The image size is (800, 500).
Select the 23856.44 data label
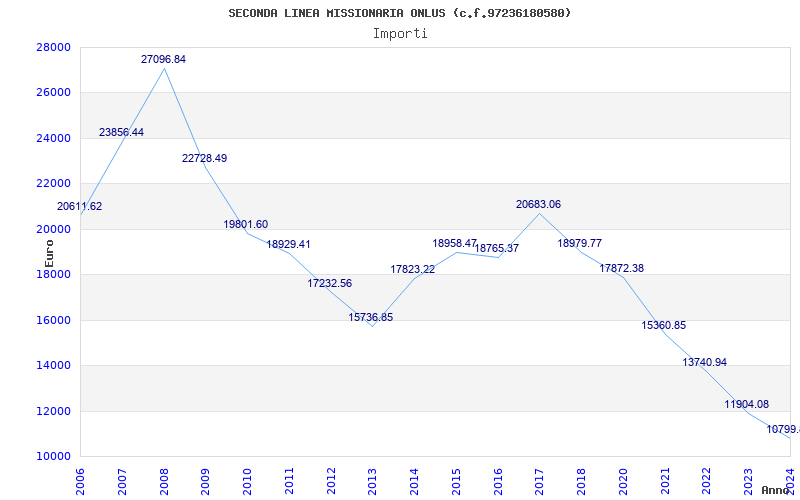121,132
